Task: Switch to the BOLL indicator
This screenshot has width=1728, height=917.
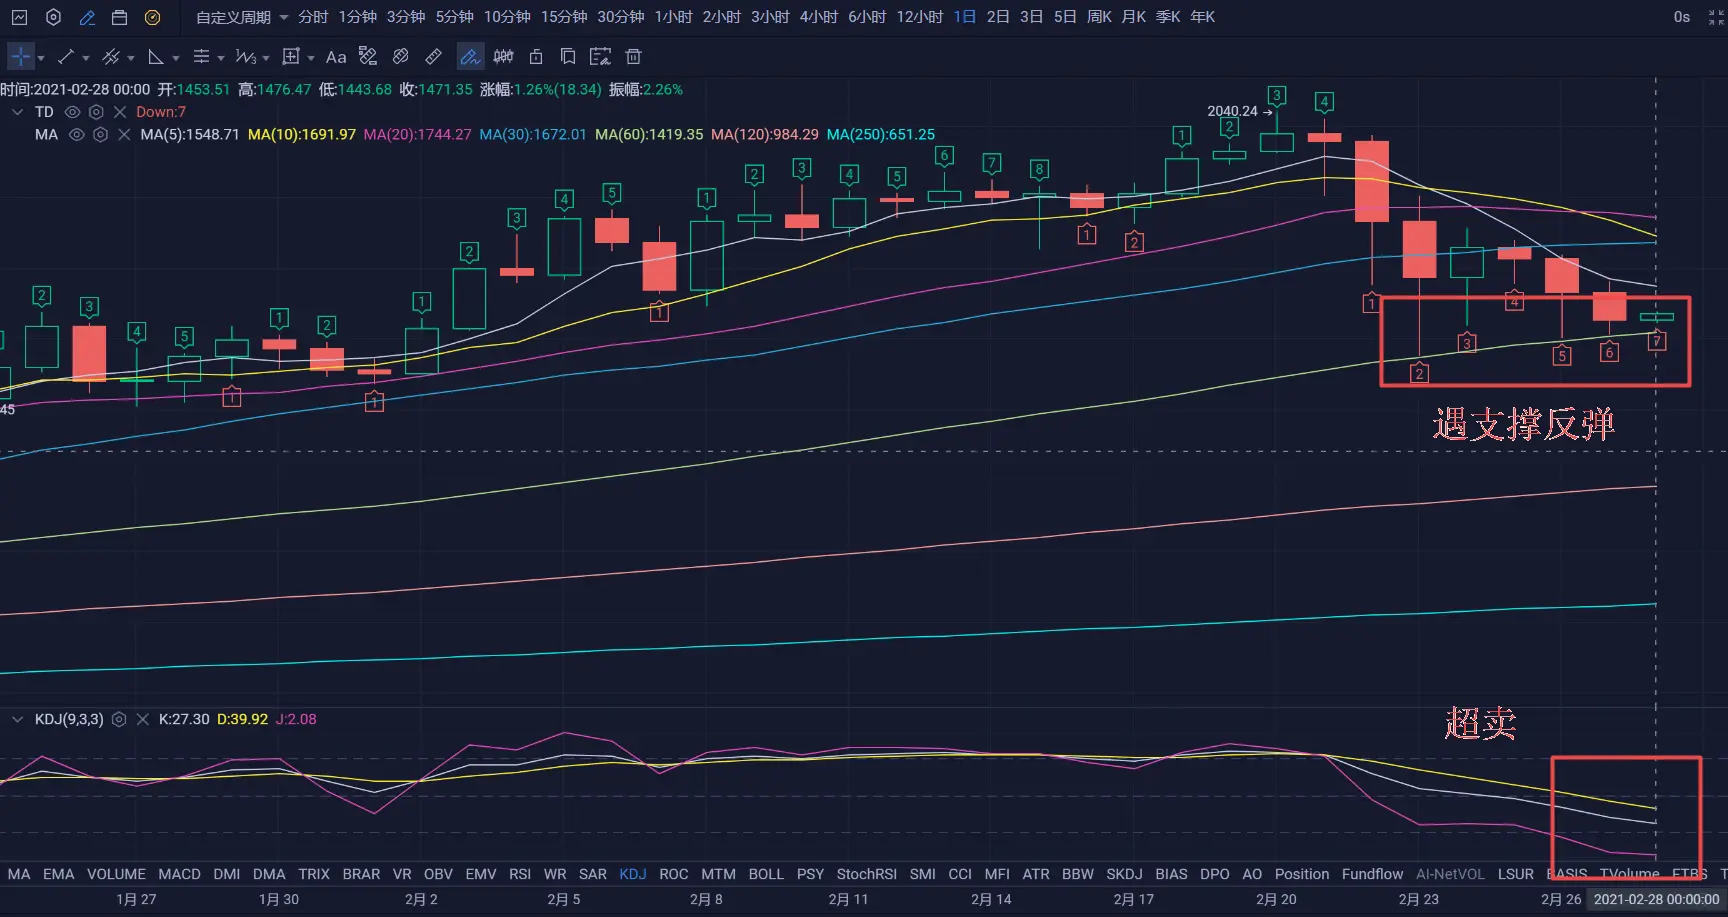Action: pyautogui.click(x=766, y=874)
